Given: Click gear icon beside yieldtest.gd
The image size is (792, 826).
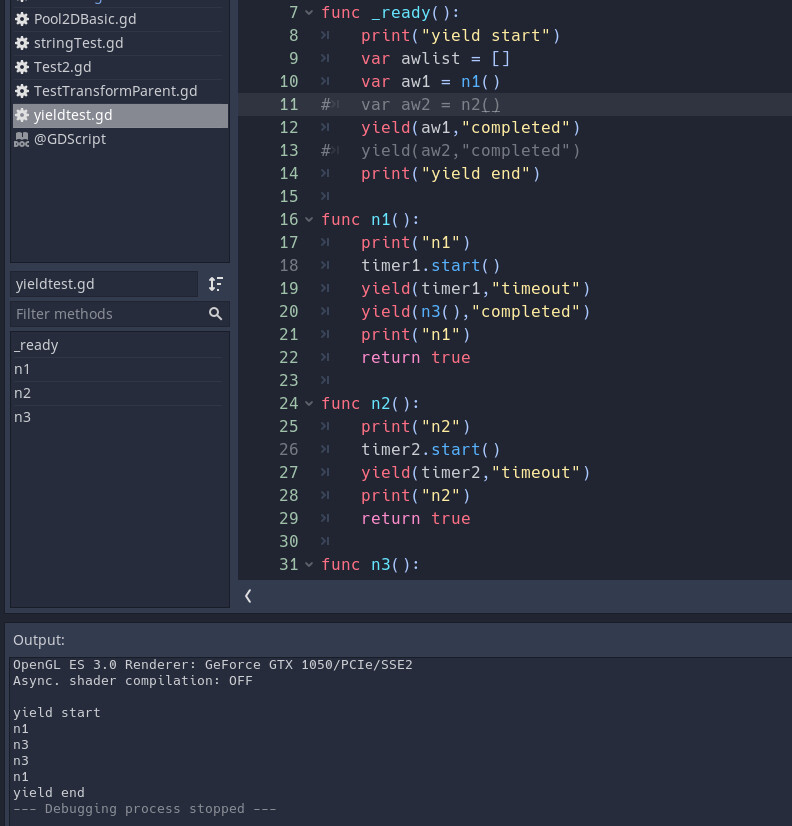Looking at the screenshot, I should [x=22, y=115].
